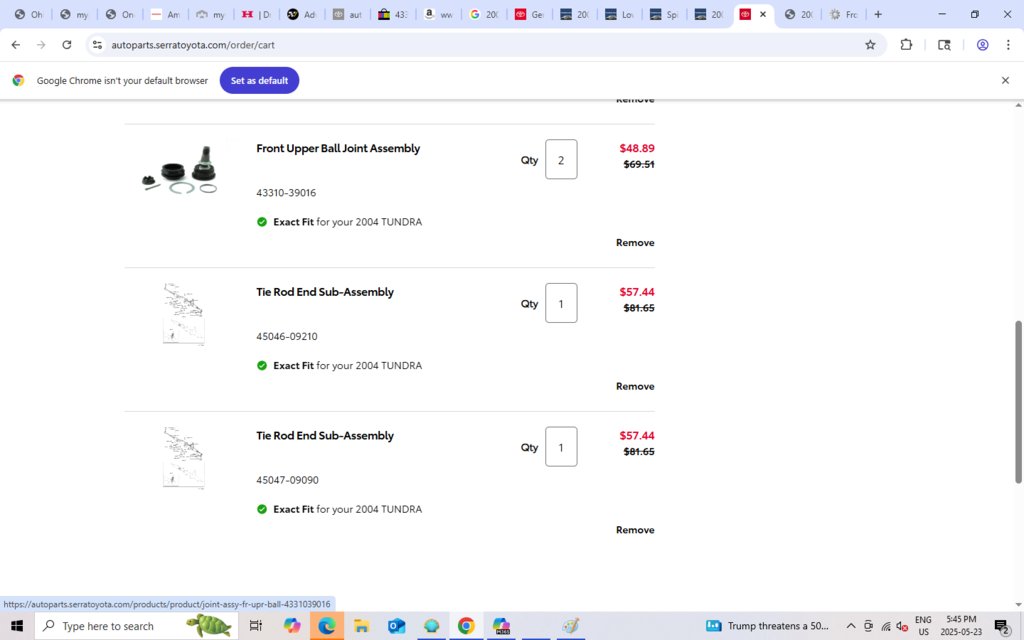
Task: Open the 'Ad' tab
Action: (302, 14)
